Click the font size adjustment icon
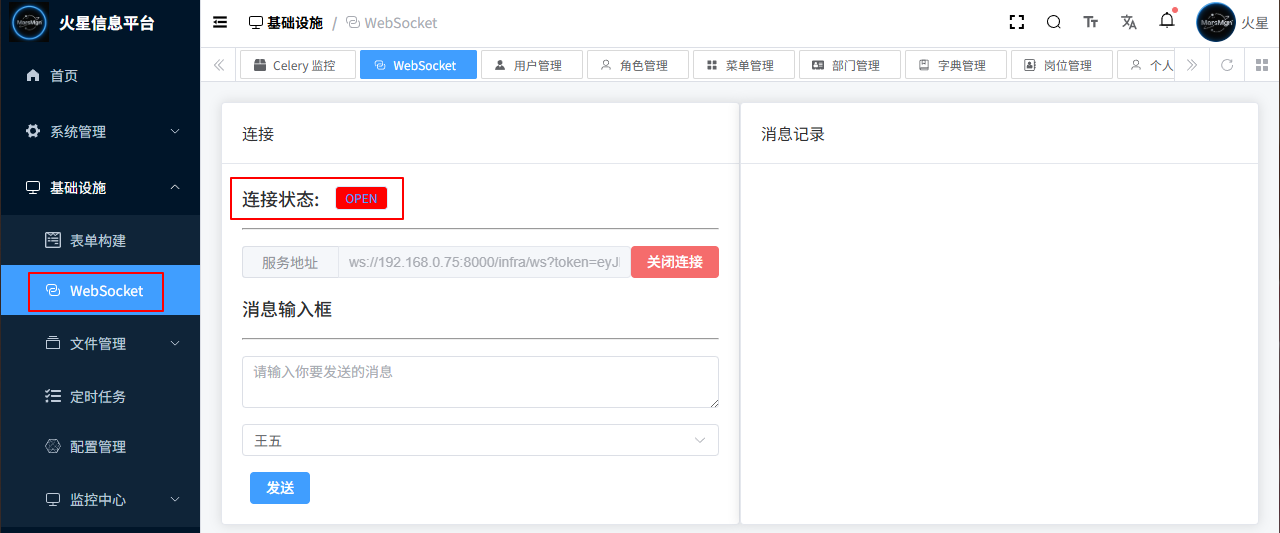1280x533 pixels. pos(1091,22)
